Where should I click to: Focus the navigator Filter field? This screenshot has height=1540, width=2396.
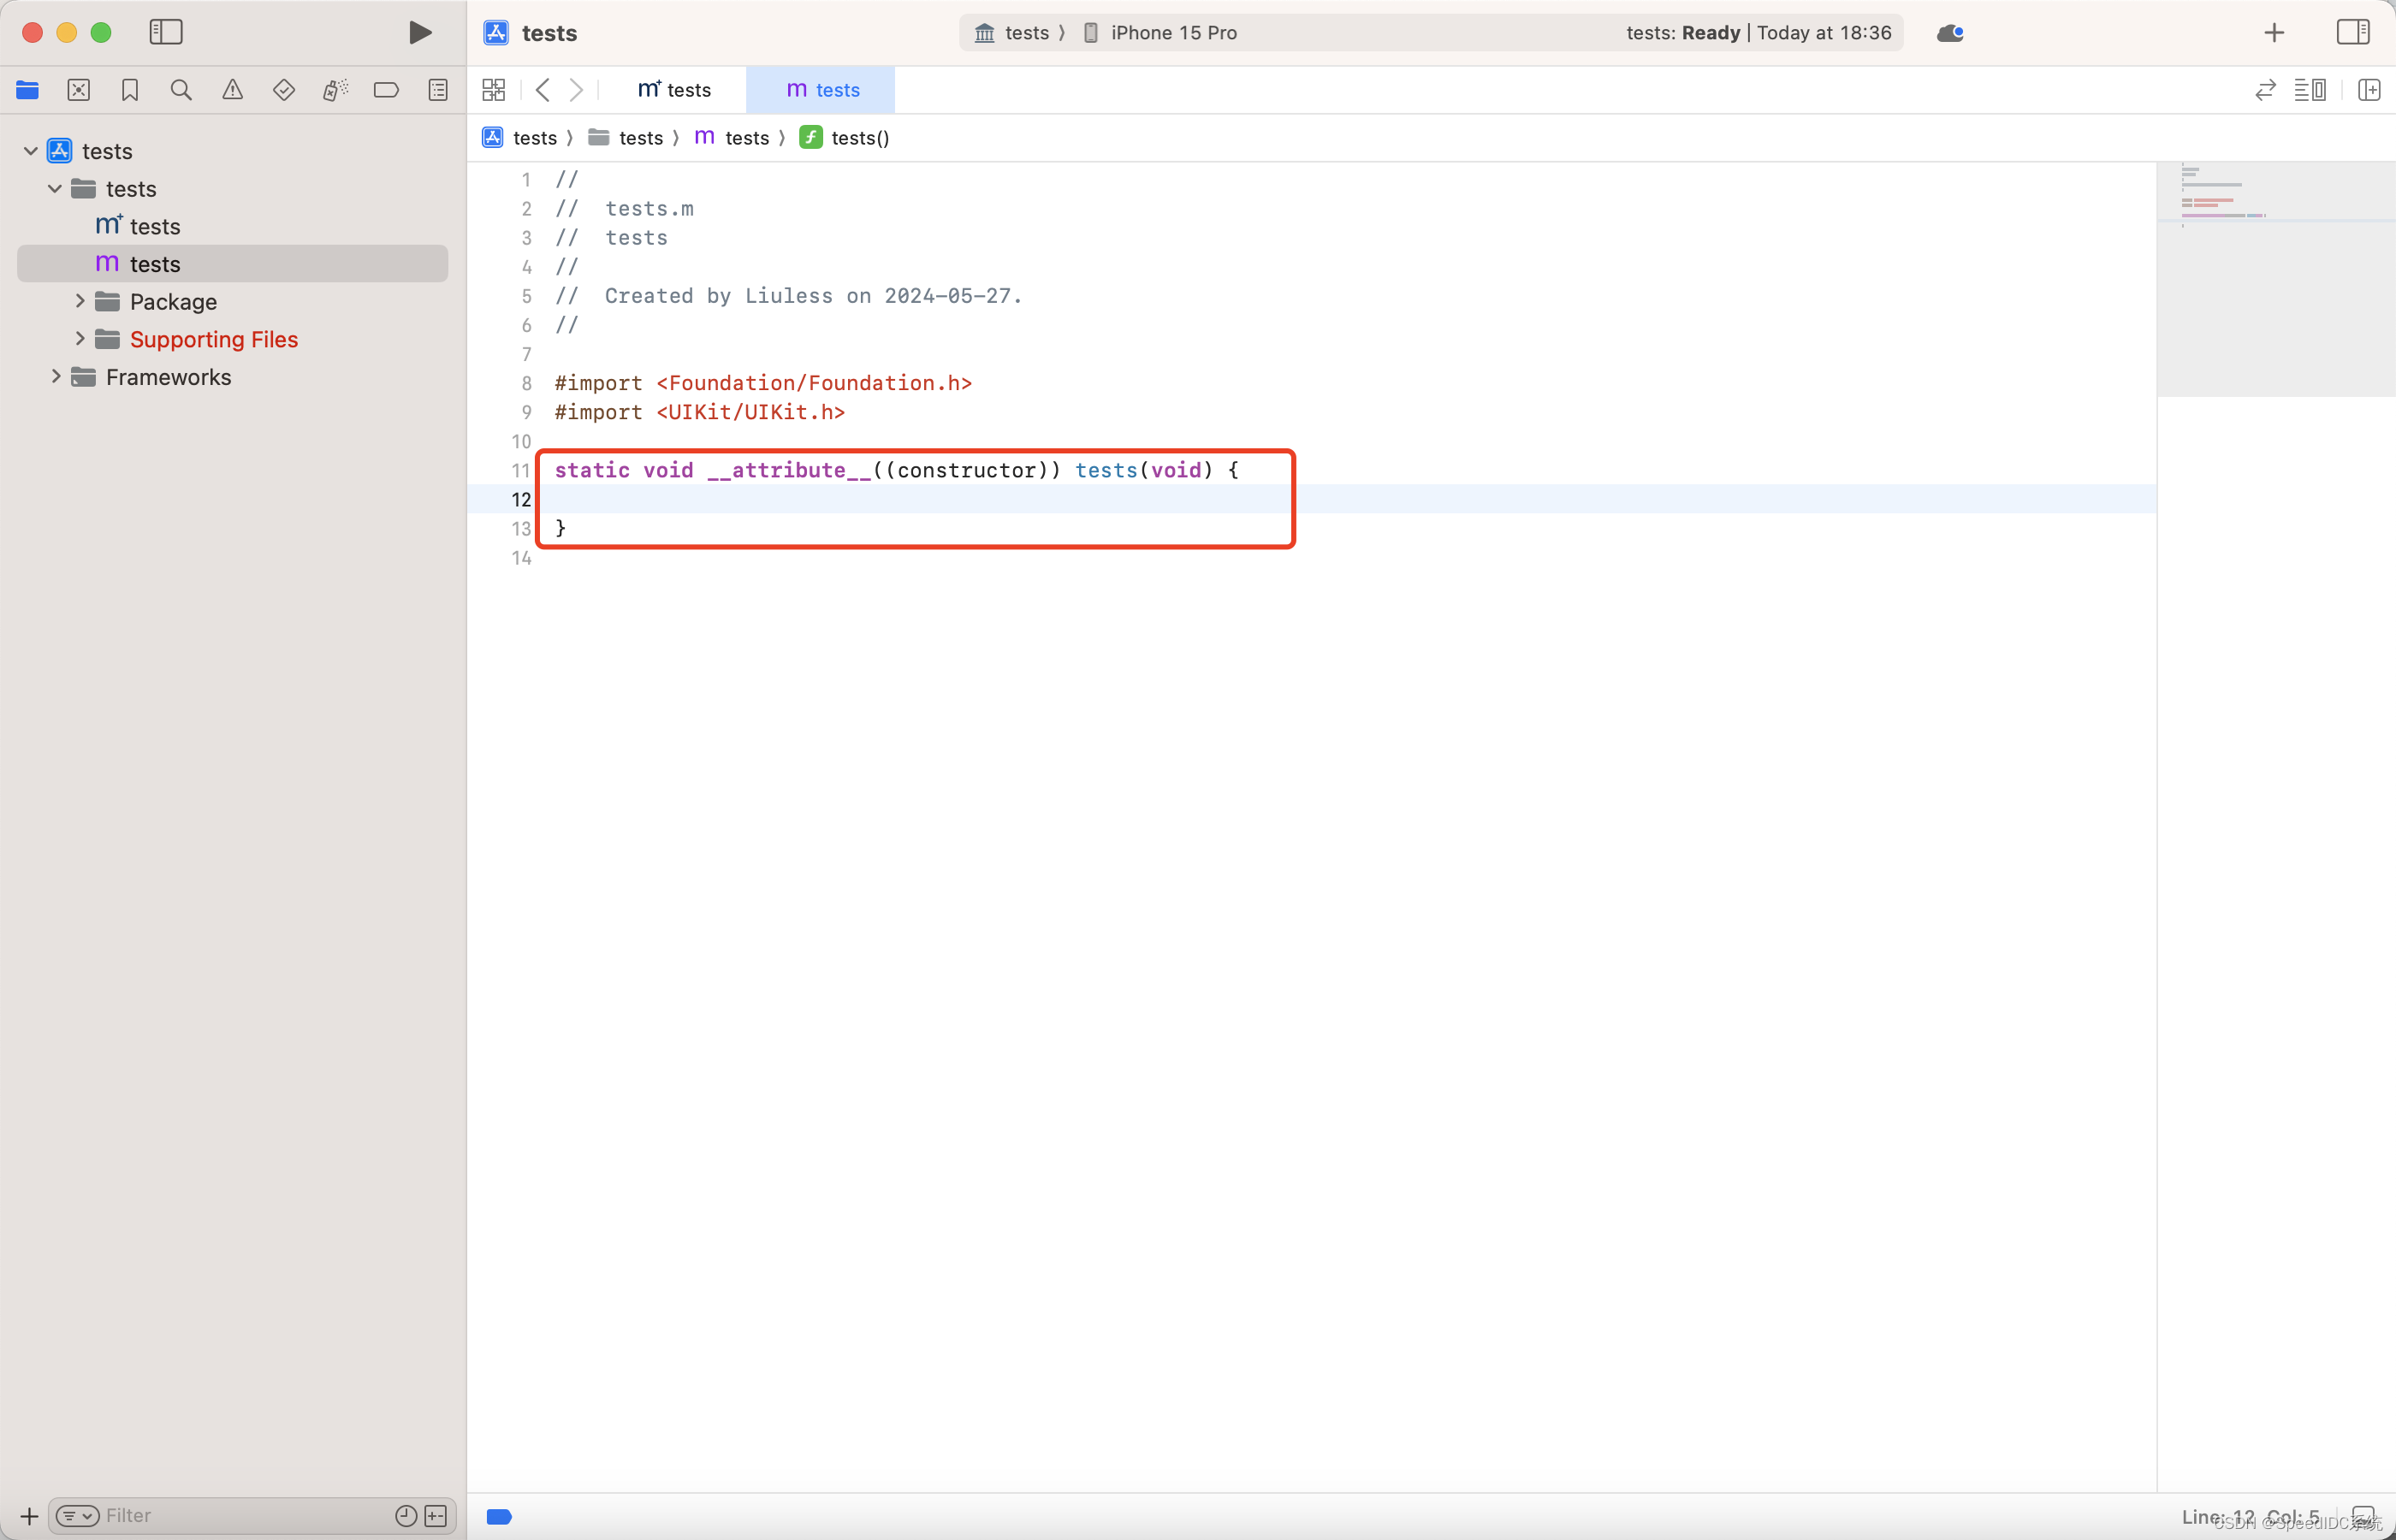coord(245,1516)
